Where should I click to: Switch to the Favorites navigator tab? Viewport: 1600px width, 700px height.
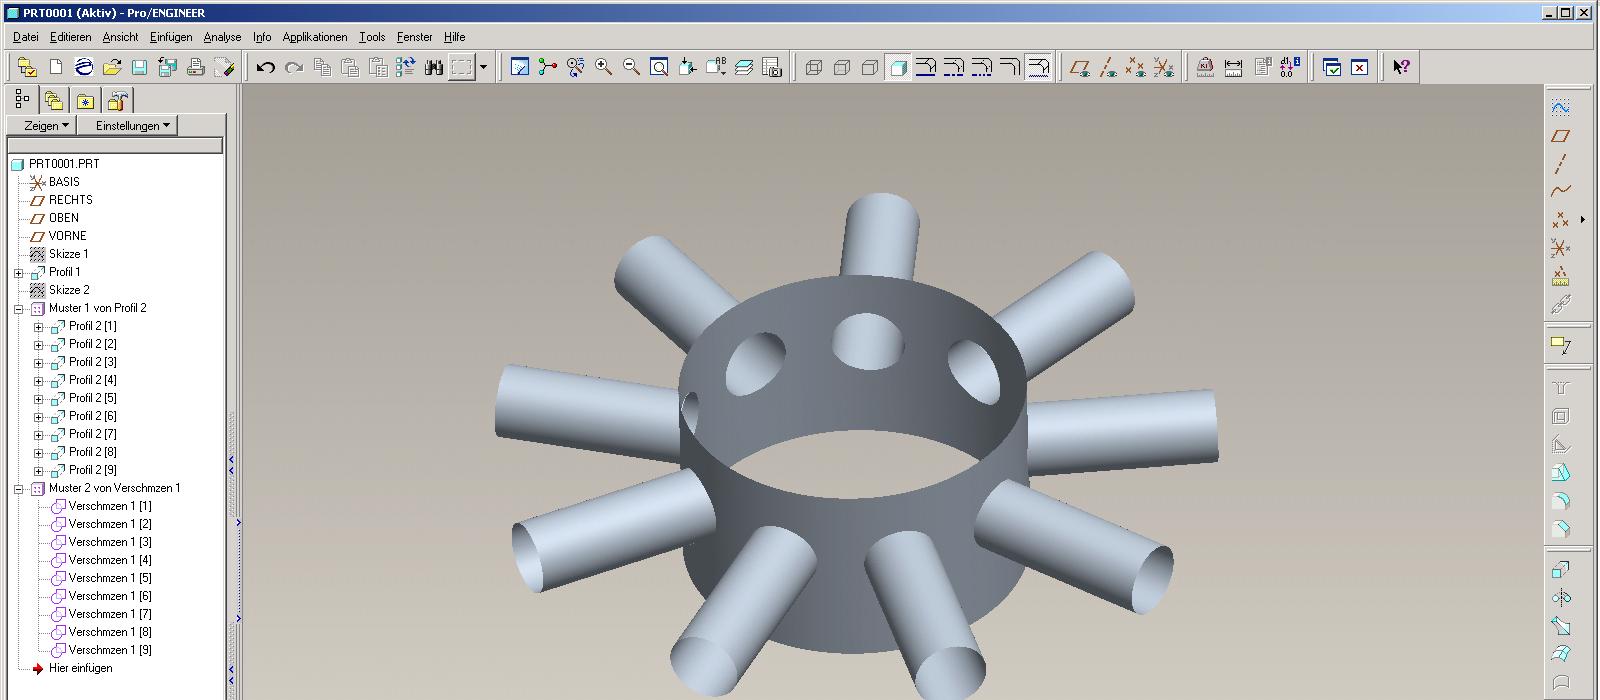pos(86,100)
